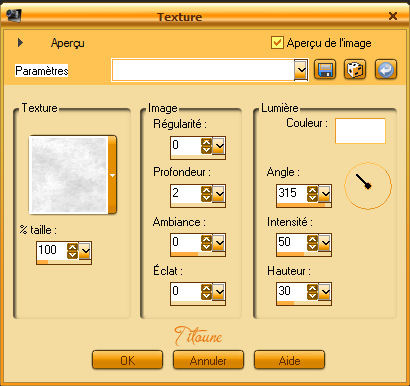Decrease Éclat with the down arrow

click(206, 296)
